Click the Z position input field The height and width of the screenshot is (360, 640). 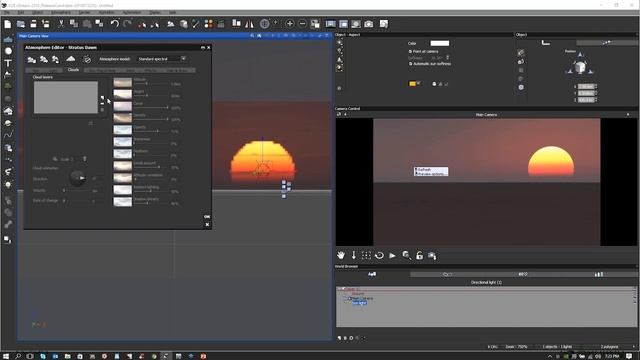click(x=587, y=100)
